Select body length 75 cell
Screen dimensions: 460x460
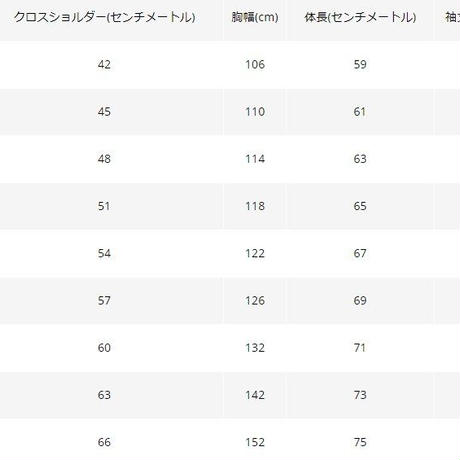point(360,442)
